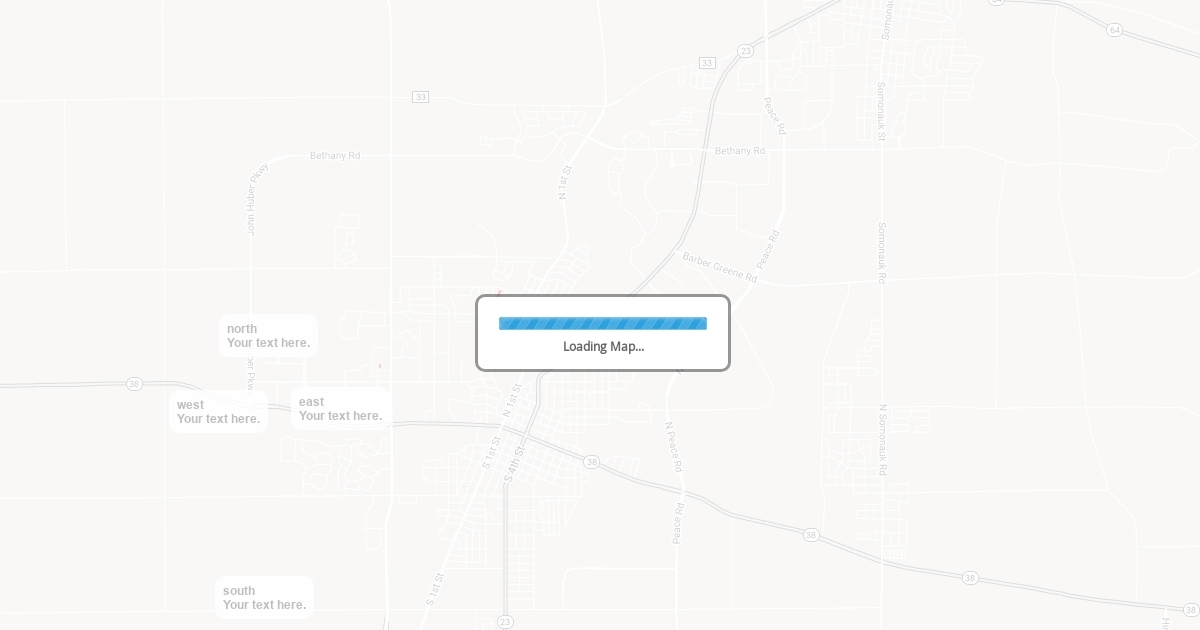
Task: Click the route 23 shield at map bottom
Action: pyautogui.click(x=505, y=622)
